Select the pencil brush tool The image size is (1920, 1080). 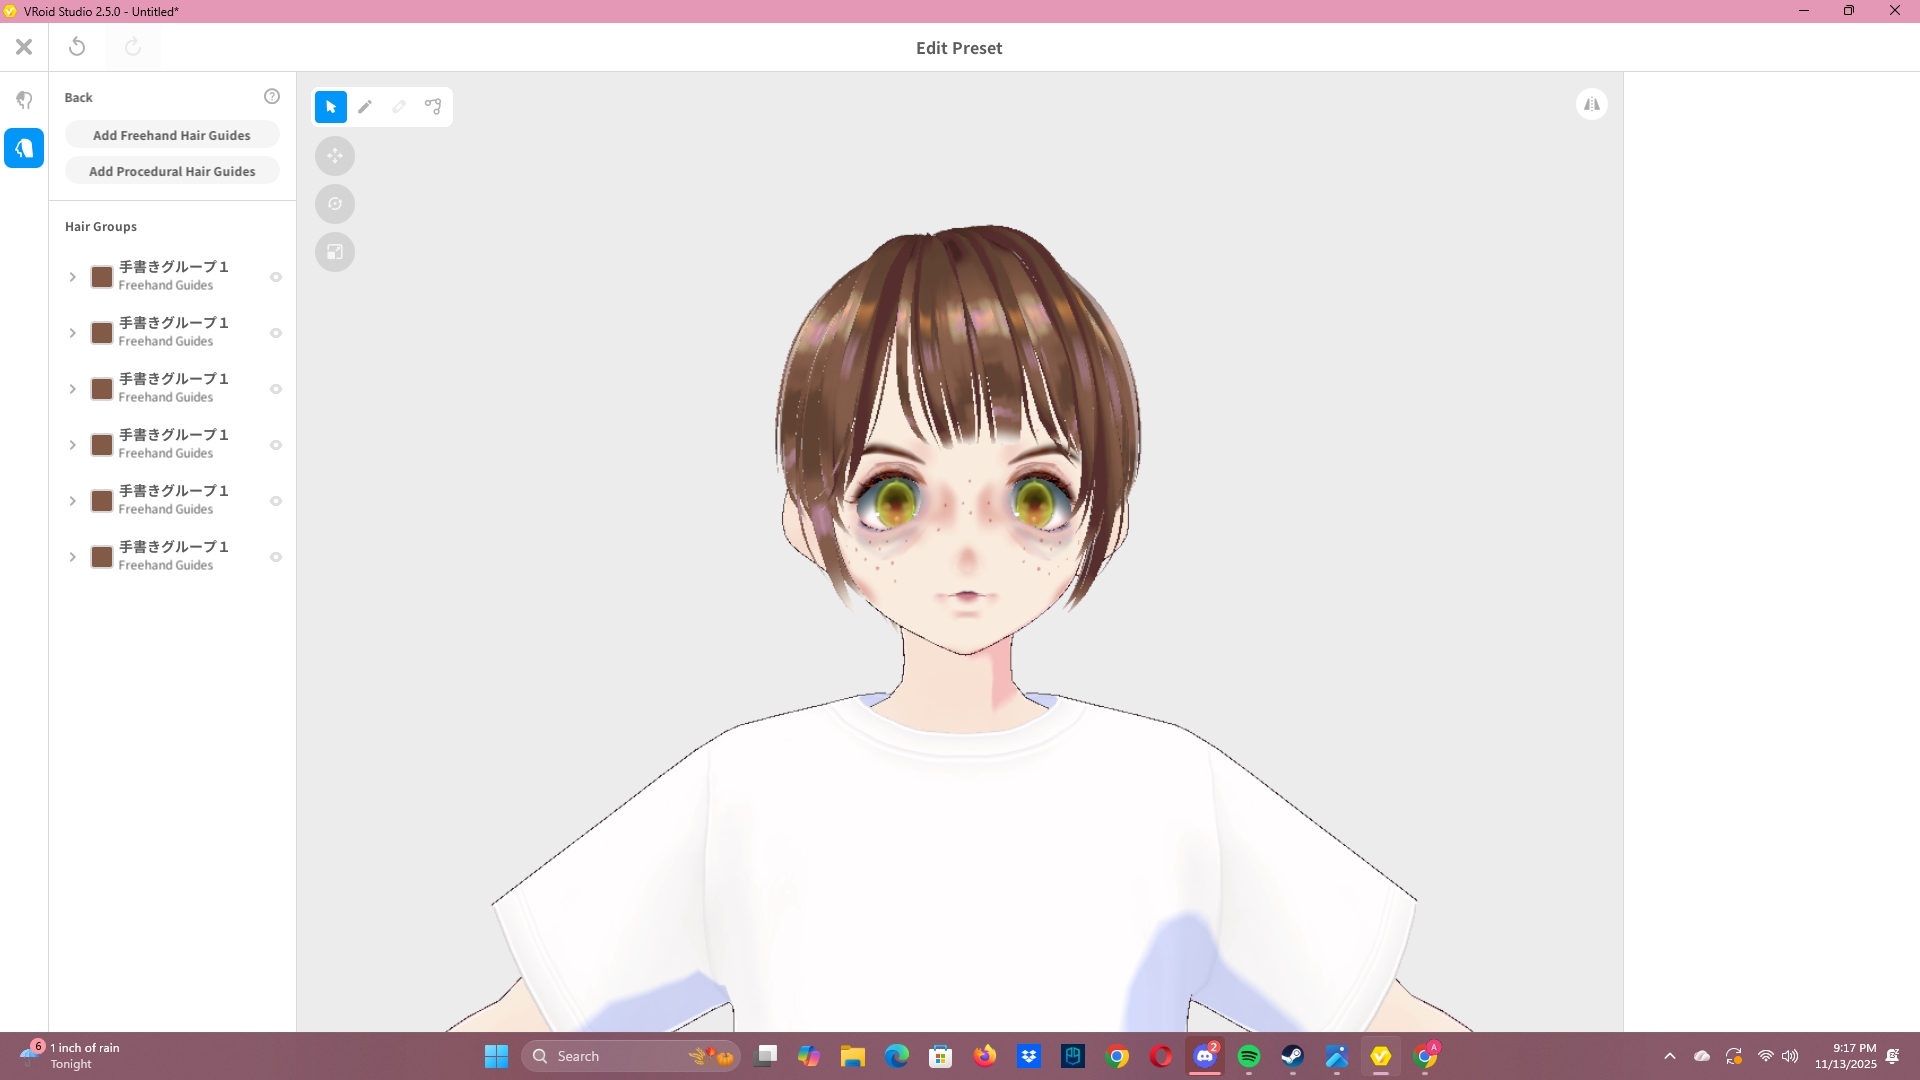point(365,107)
